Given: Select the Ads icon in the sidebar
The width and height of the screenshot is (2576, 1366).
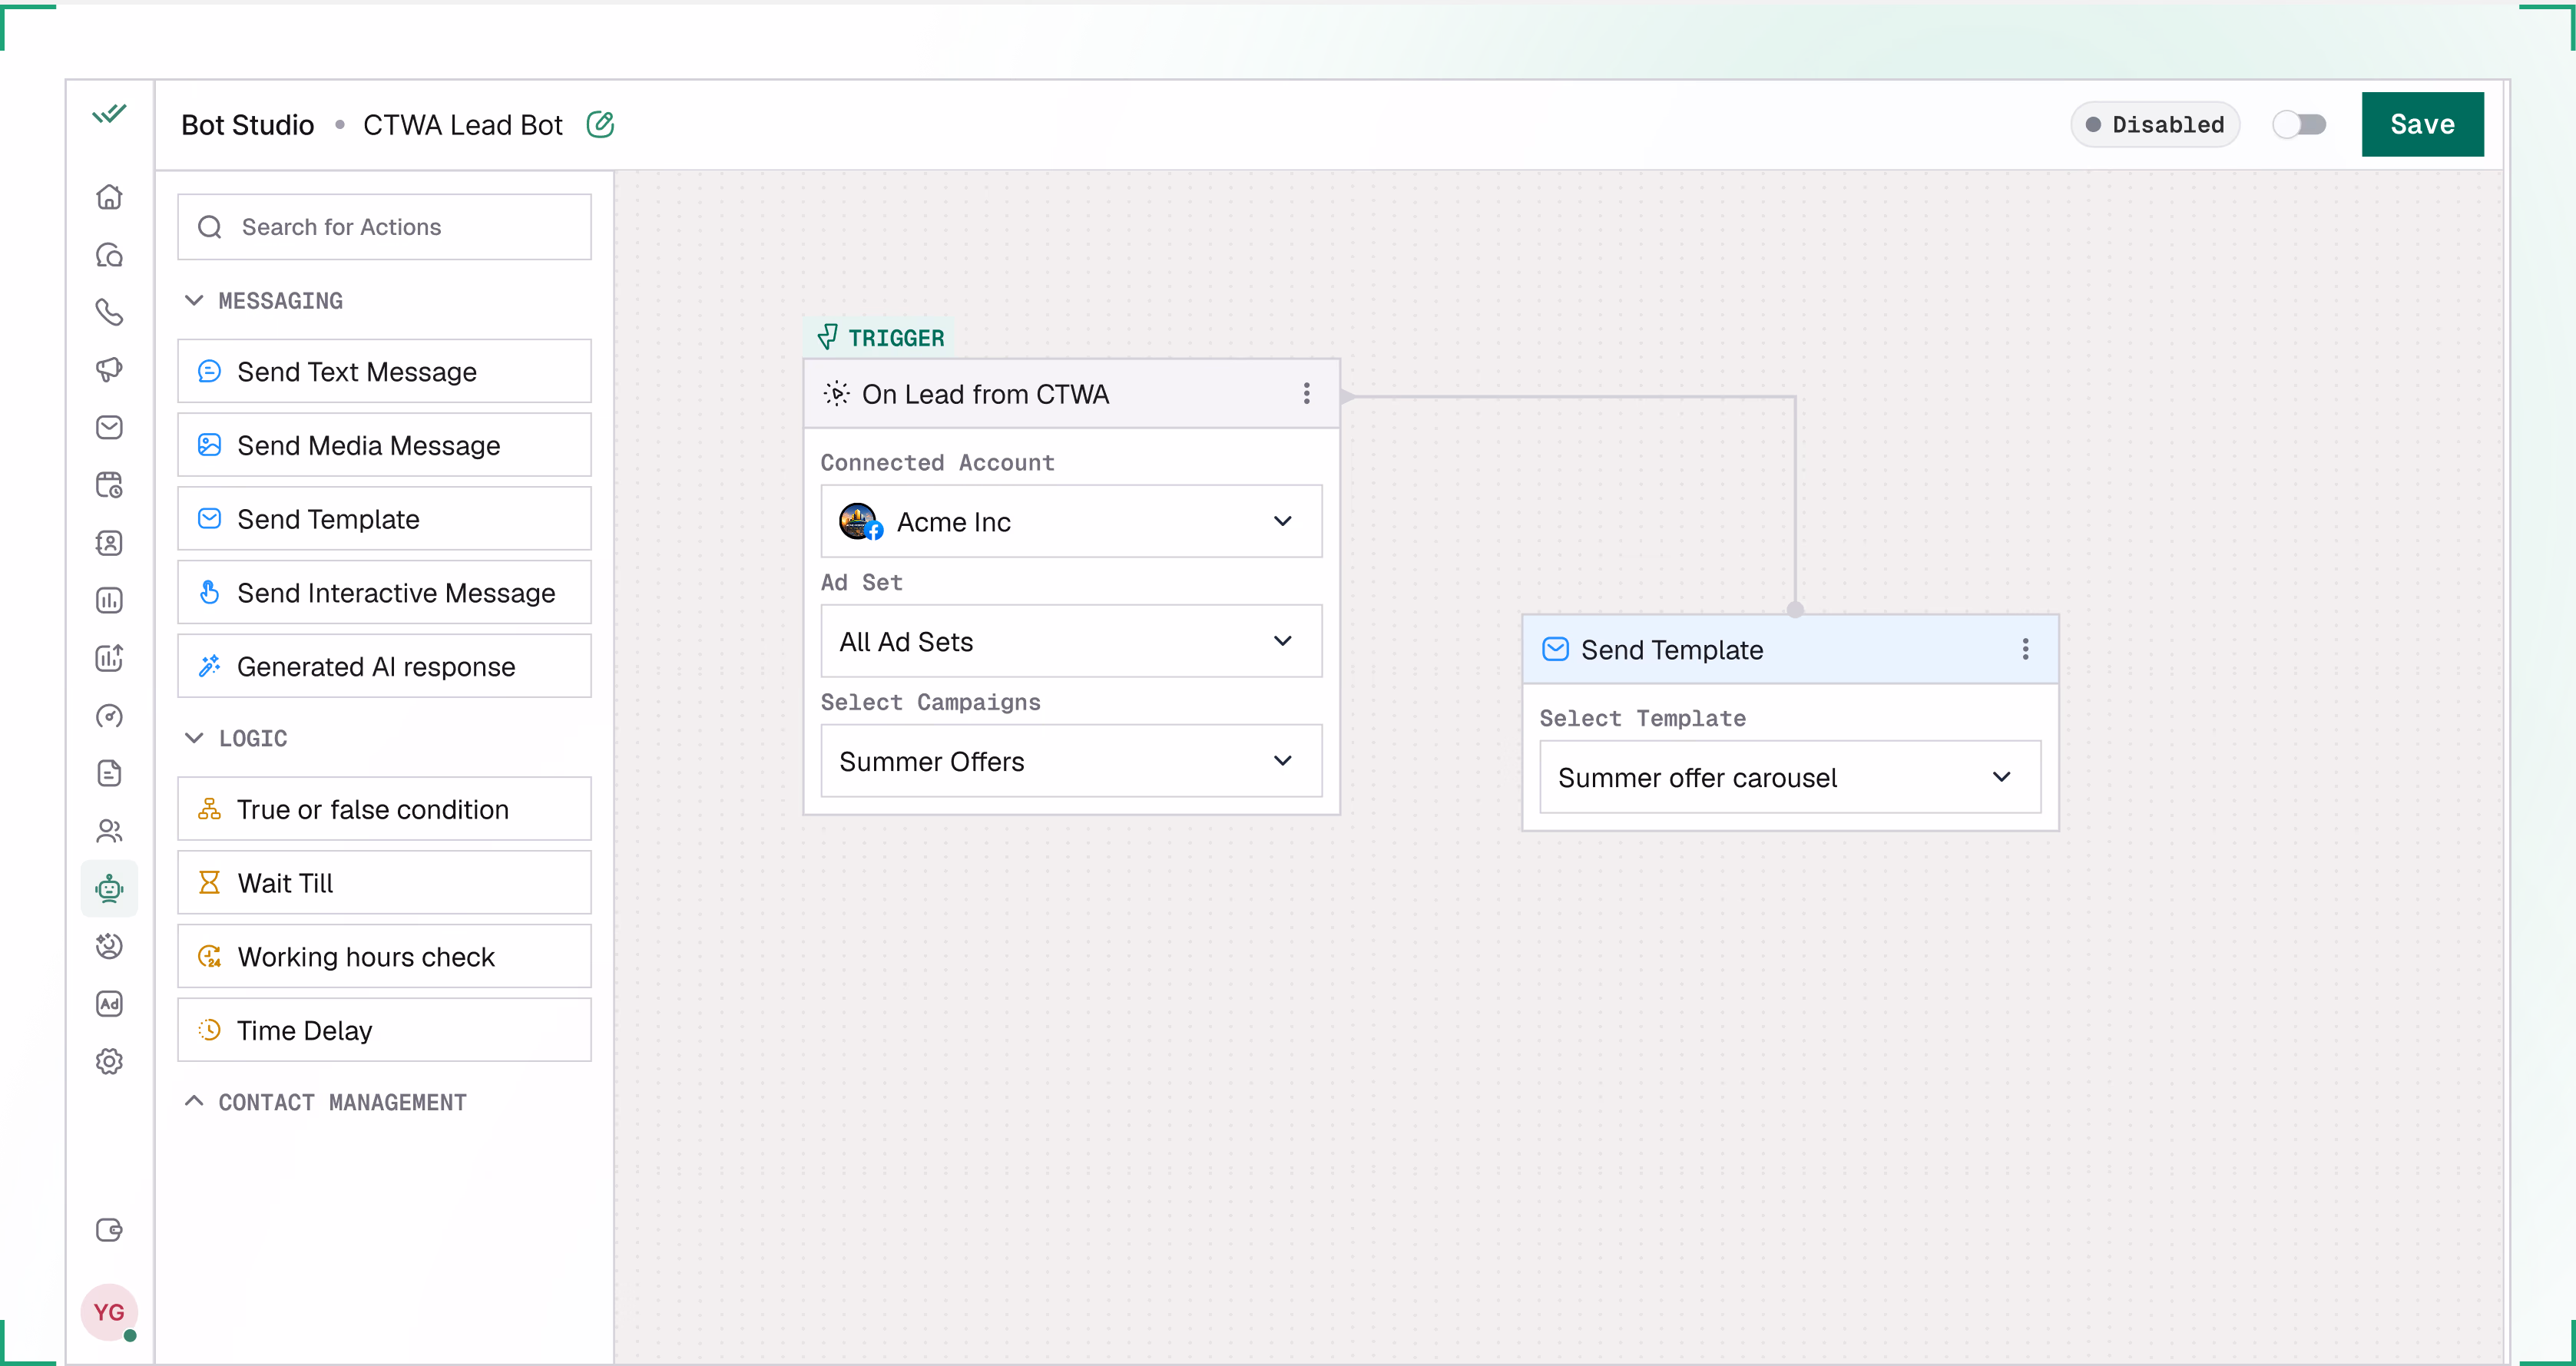Looking at the screenshot, I should tap(109, 1004).
